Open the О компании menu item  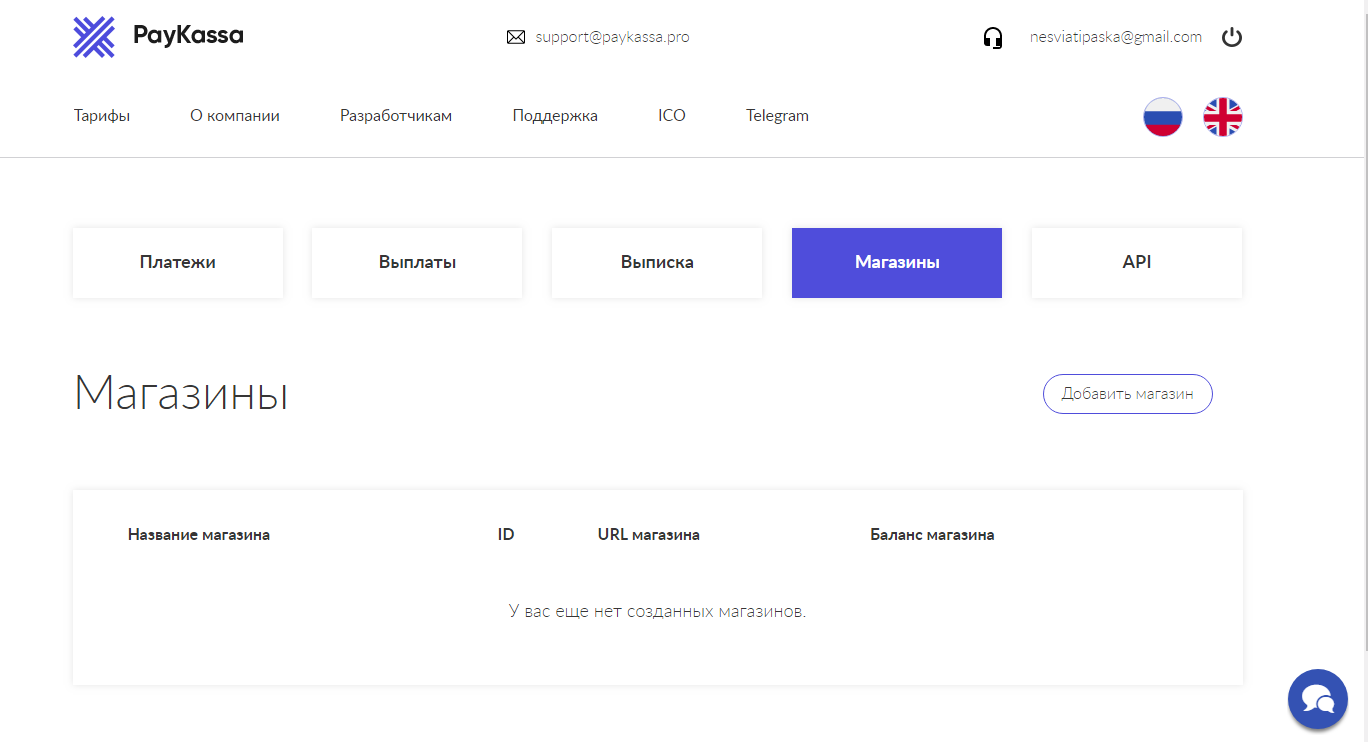pos(235,115)
